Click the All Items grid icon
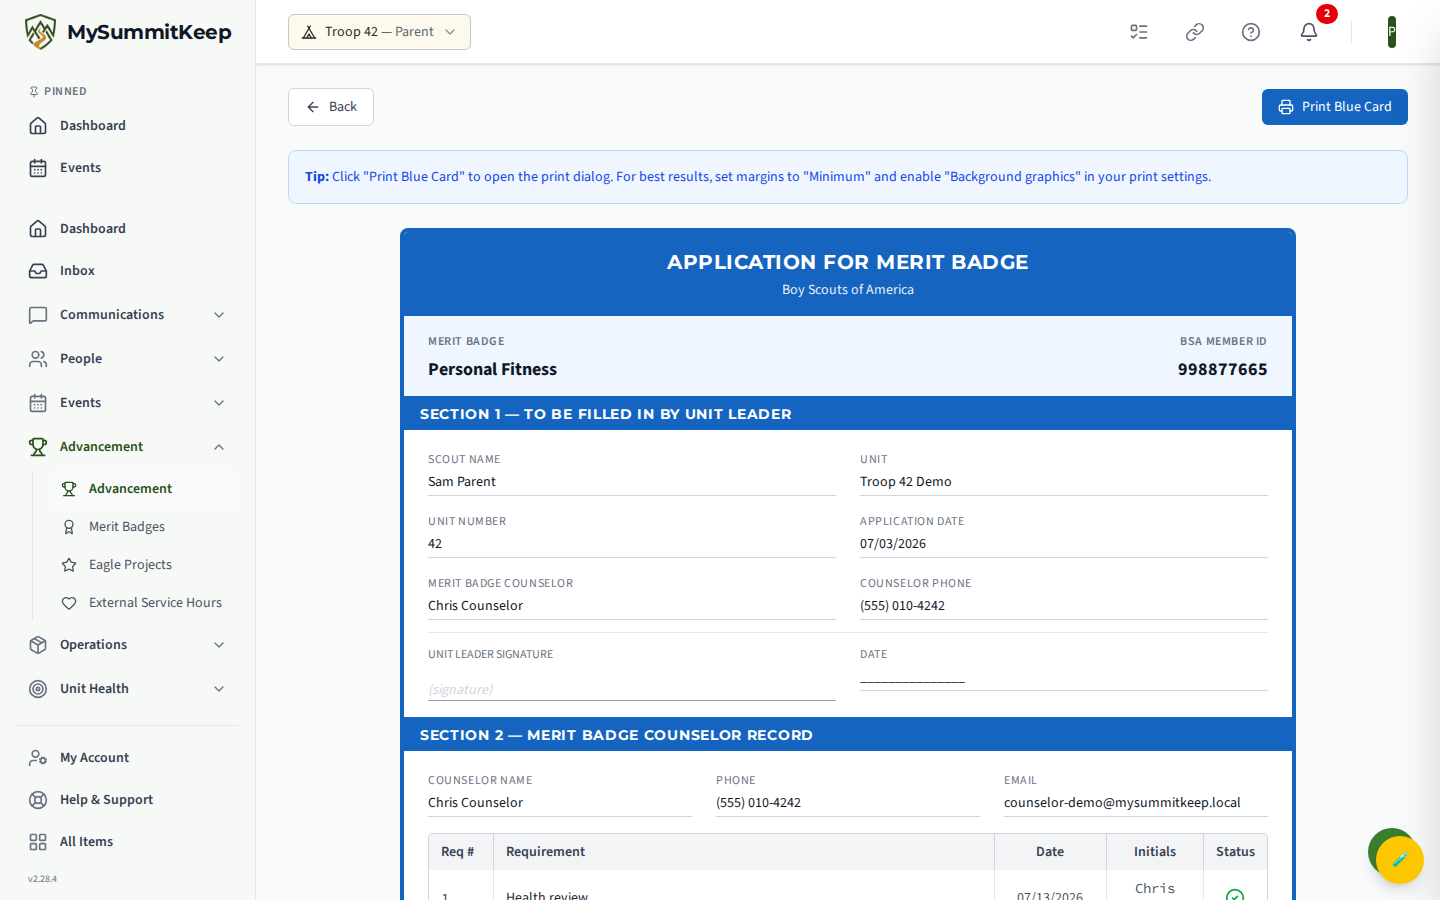Viewport: 1440px width, 900px height. point(38,842)
